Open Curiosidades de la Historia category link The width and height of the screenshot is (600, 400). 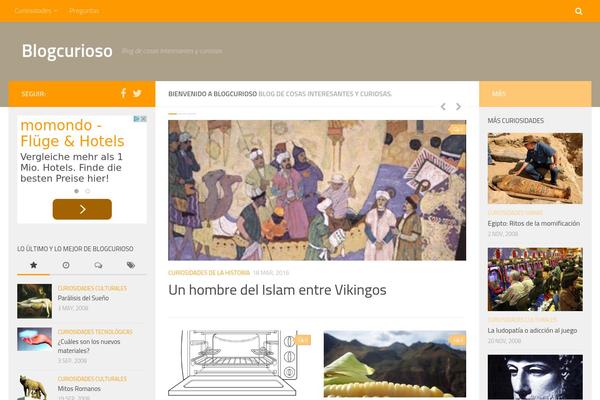point(209,273)
